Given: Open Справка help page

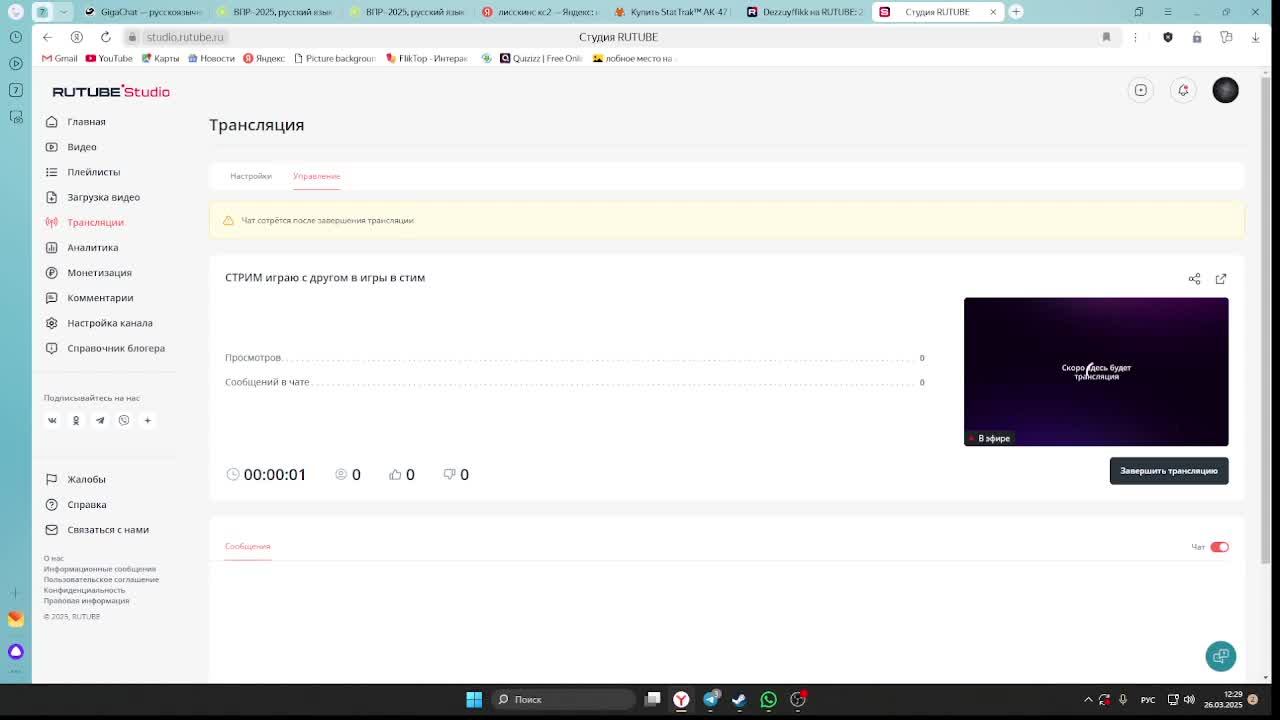Looking at the screenshot, I should [x=86, y=505].
